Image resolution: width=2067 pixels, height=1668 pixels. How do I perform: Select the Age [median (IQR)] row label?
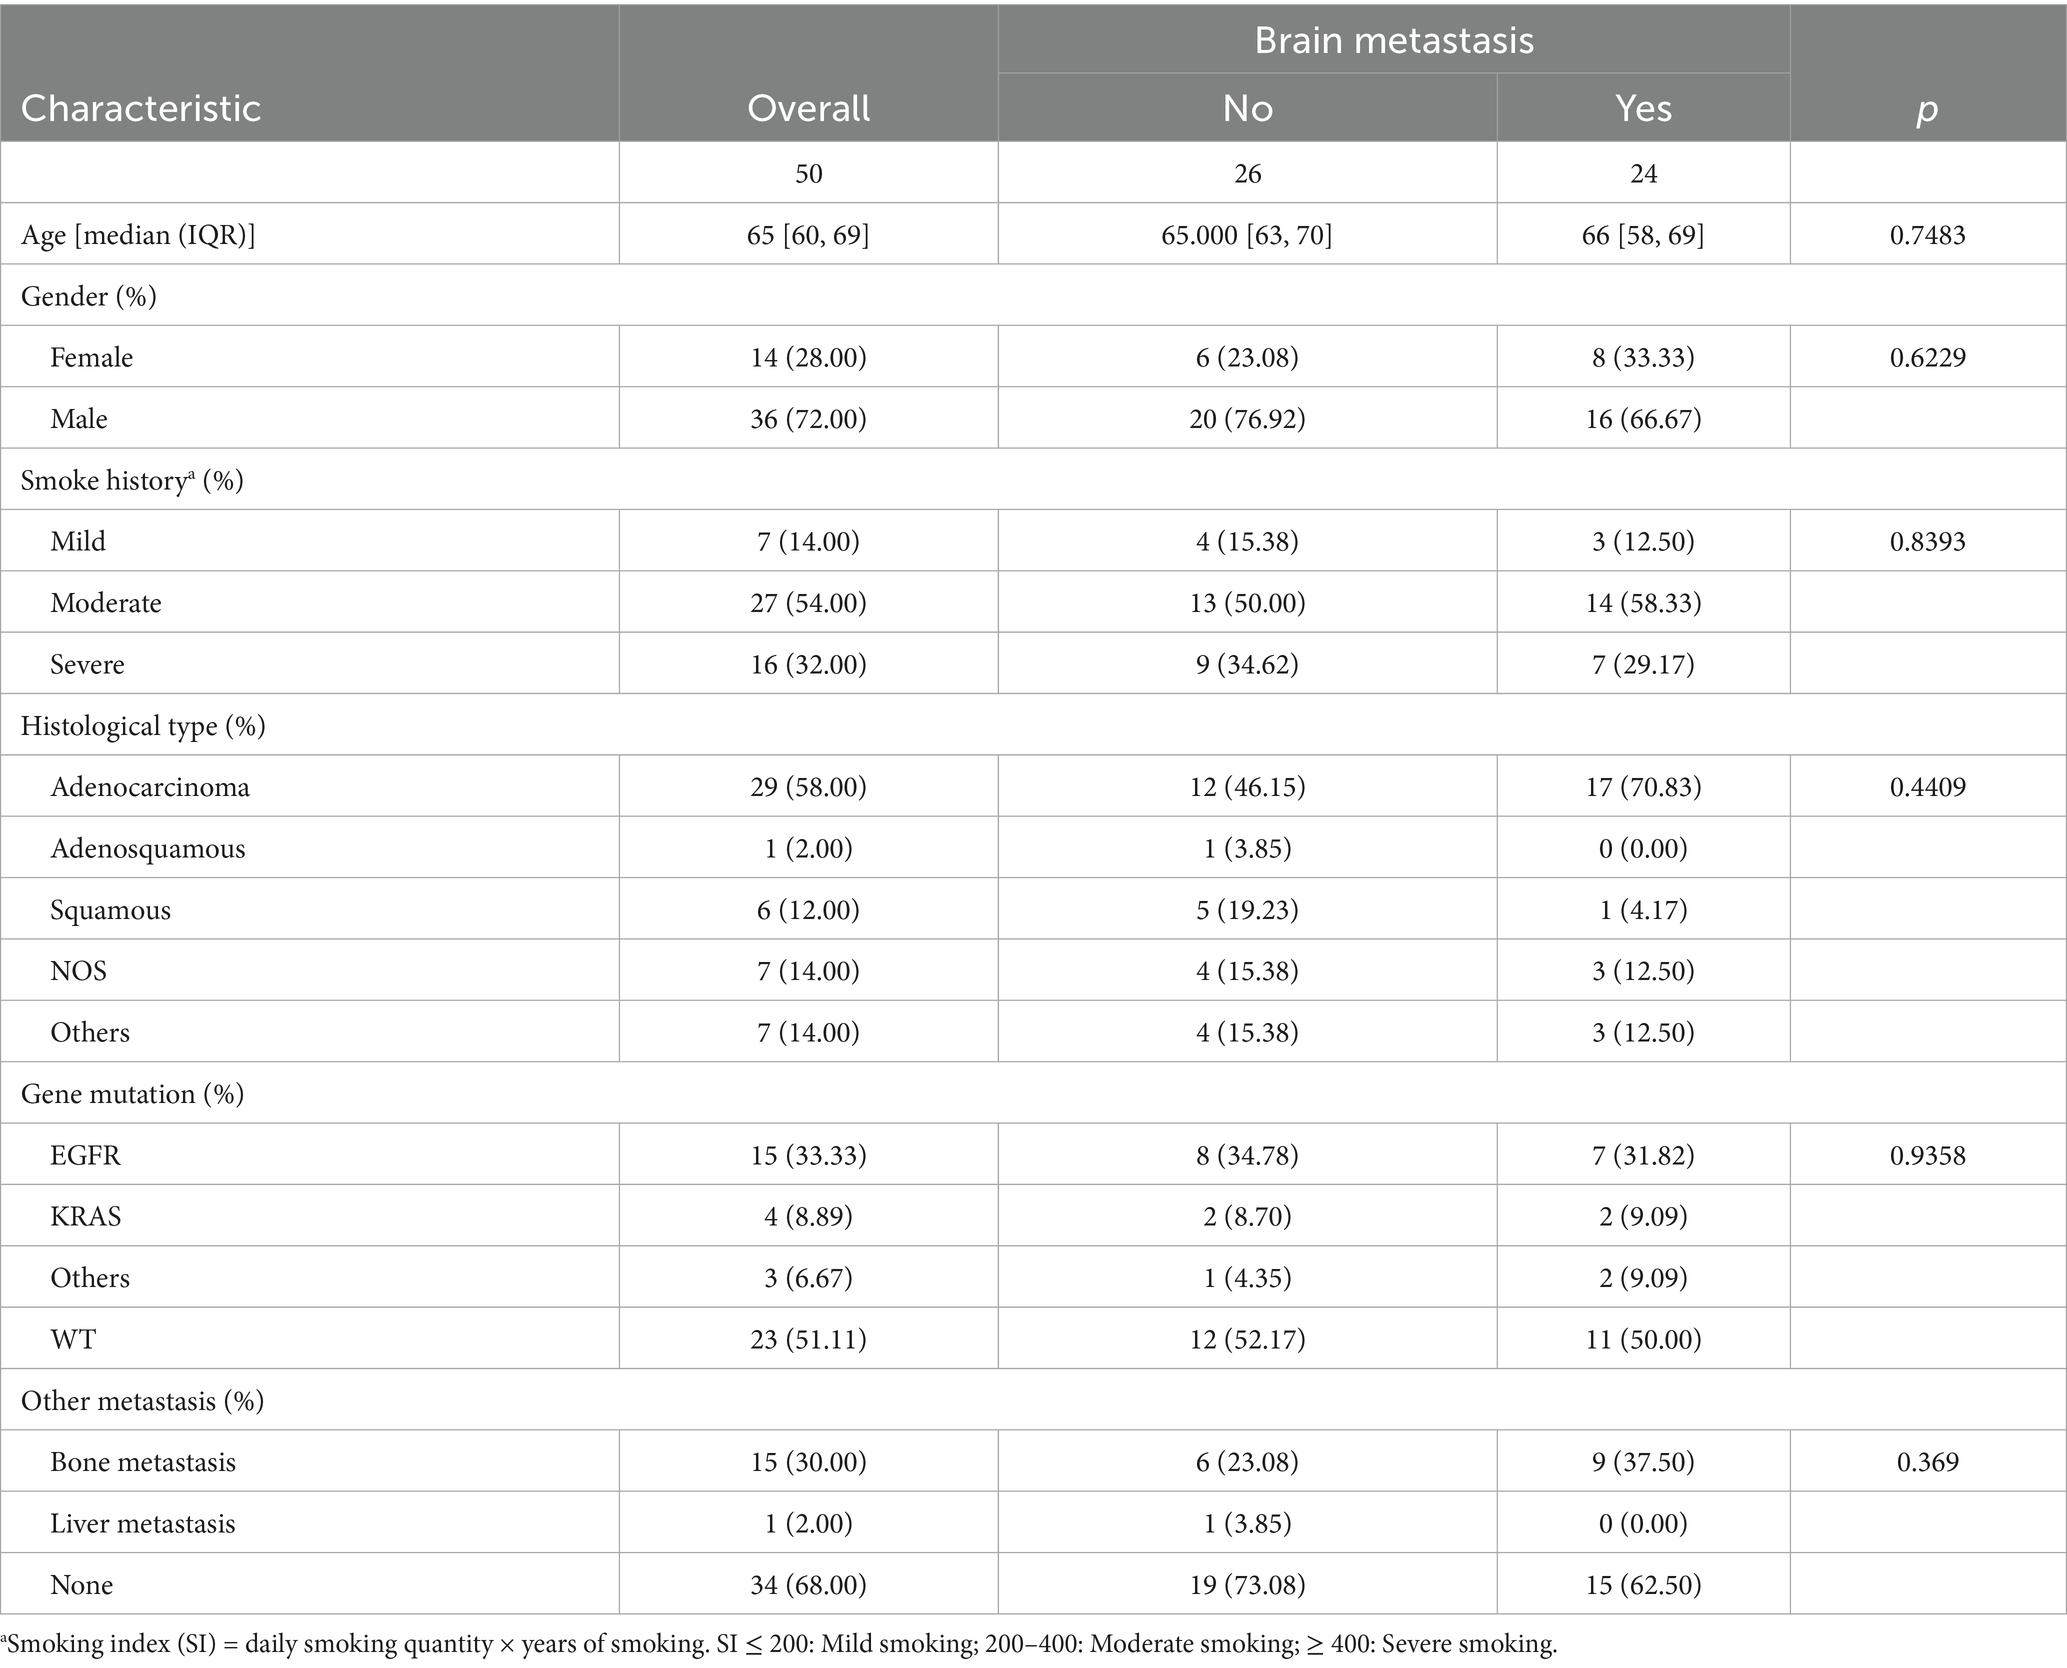(138, 235)
